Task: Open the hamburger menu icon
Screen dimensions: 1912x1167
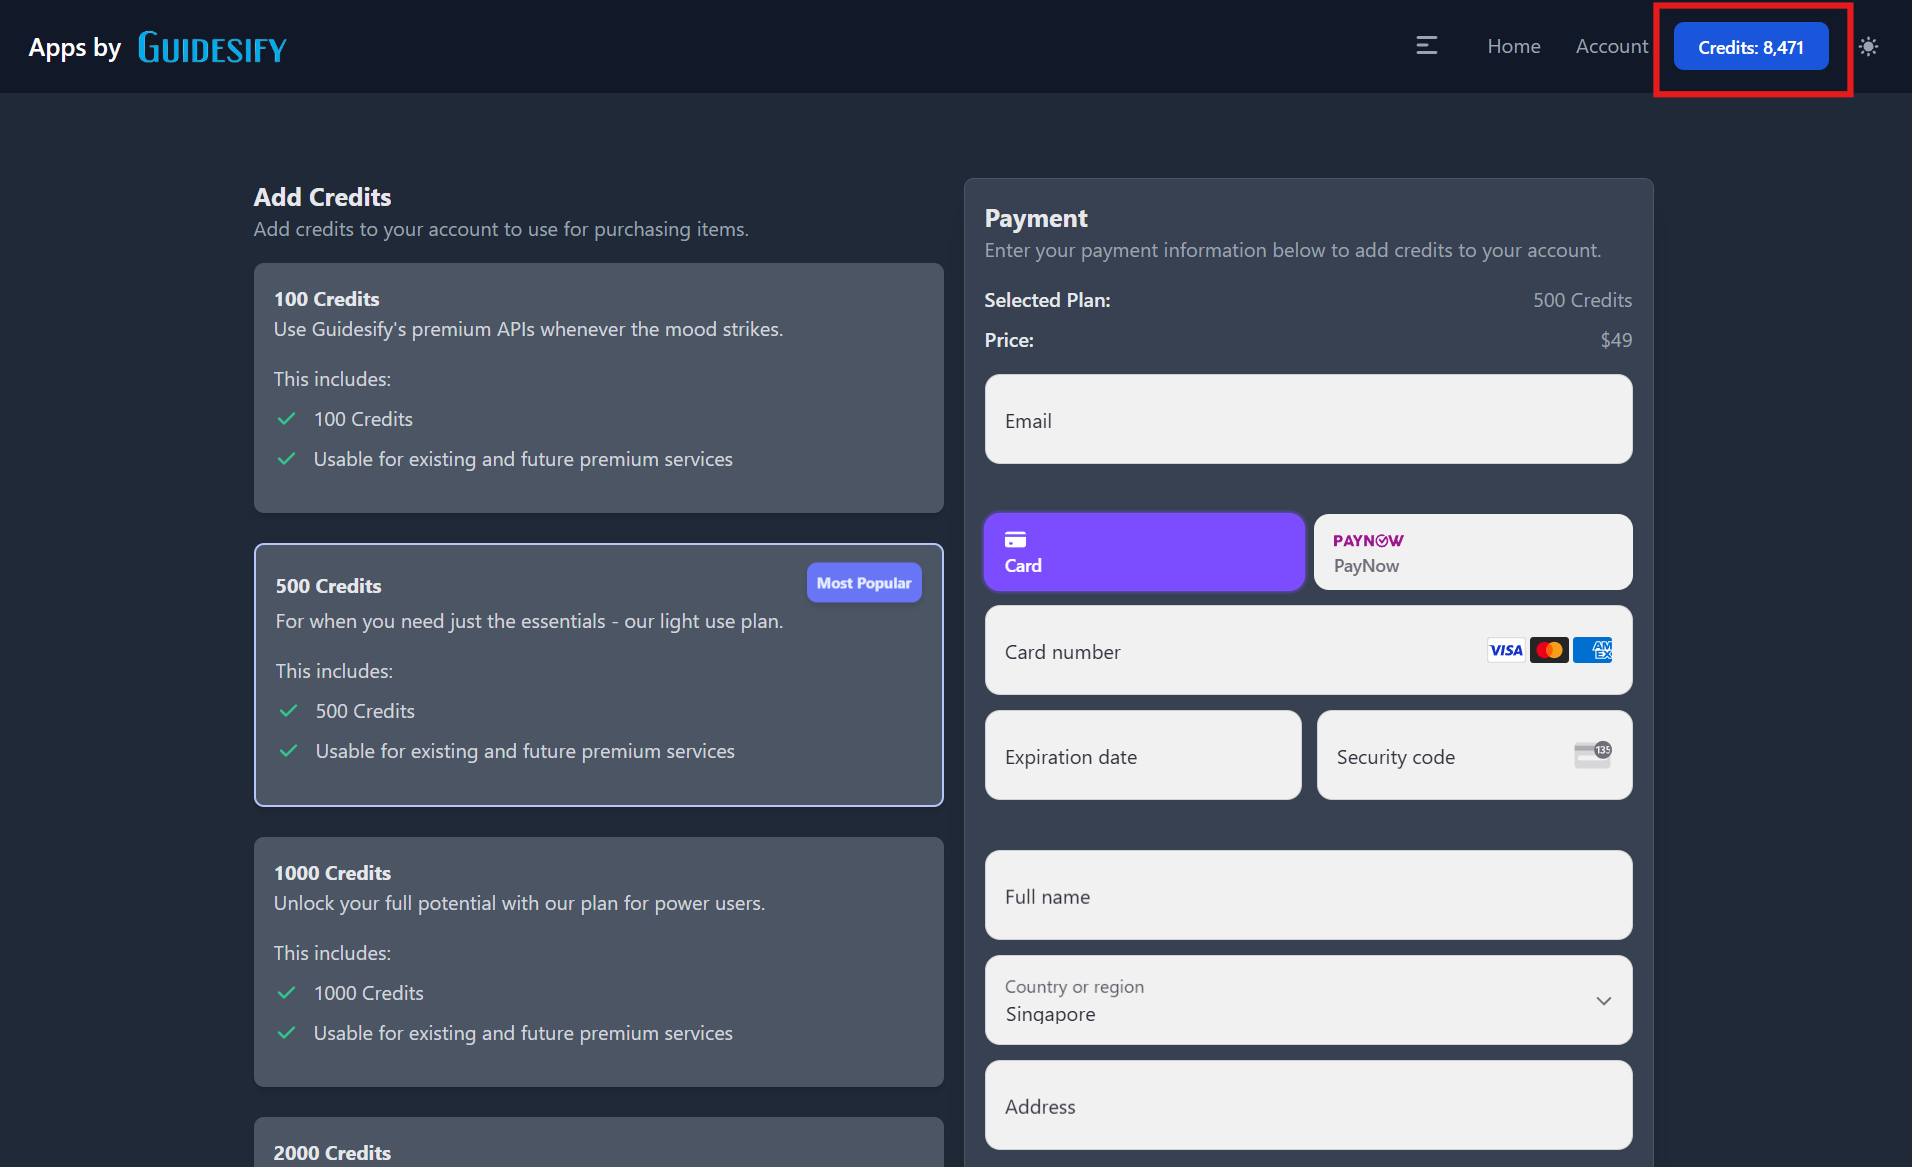Action: click(x=1426, y=46)
